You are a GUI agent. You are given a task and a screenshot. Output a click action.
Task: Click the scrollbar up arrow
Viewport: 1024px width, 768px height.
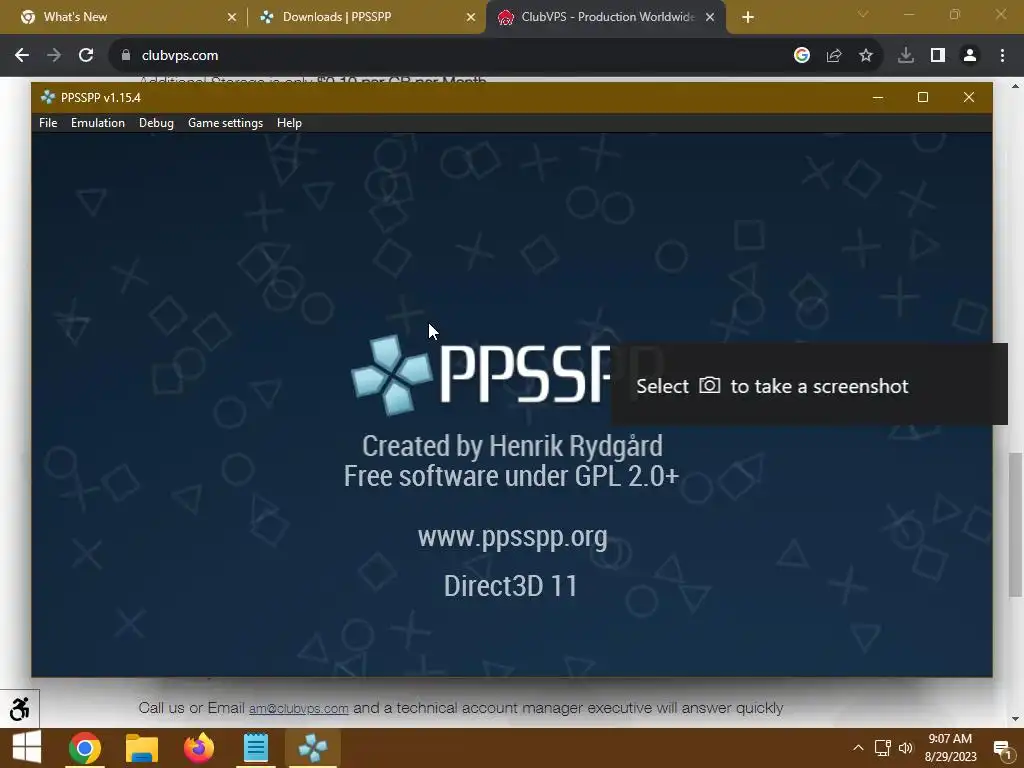pyautogui.click(x=1015, y=85)
